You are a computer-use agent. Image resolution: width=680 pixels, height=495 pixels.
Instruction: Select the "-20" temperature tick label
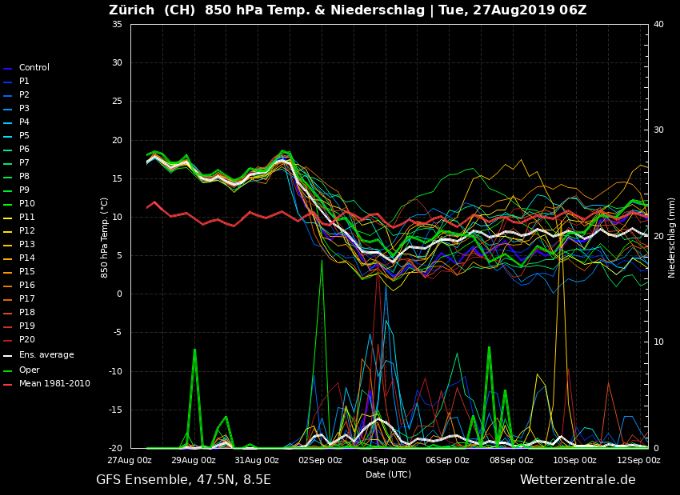116,449
